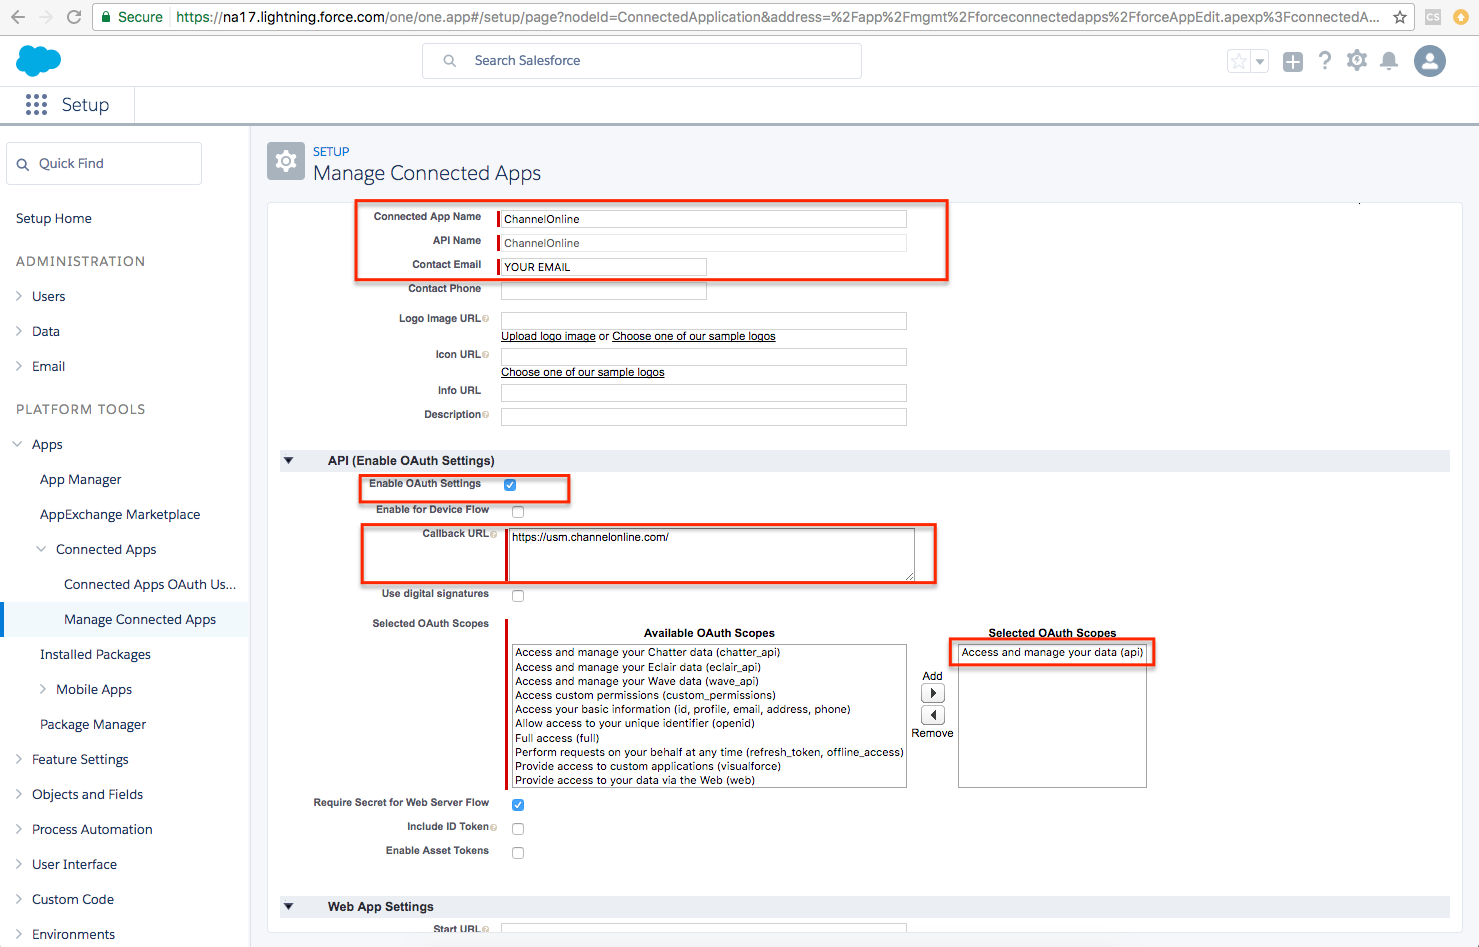Click the Help question mark icon
The height and width of the screenshot is (947, 1479).
coord(1325,61)
